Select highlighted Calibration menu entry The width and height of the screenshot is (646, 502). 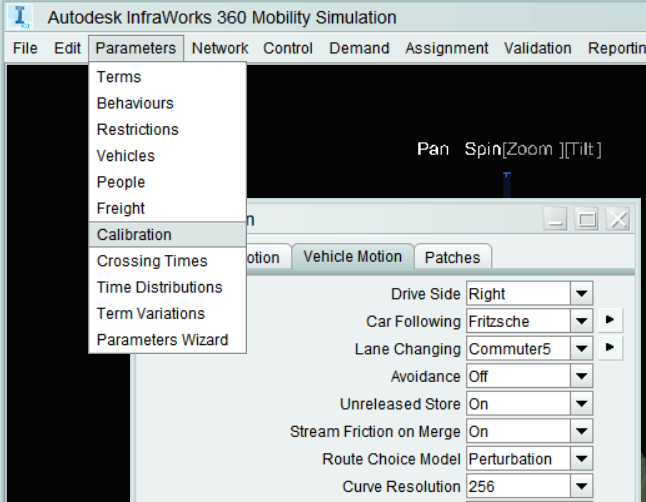click(167, 235)
